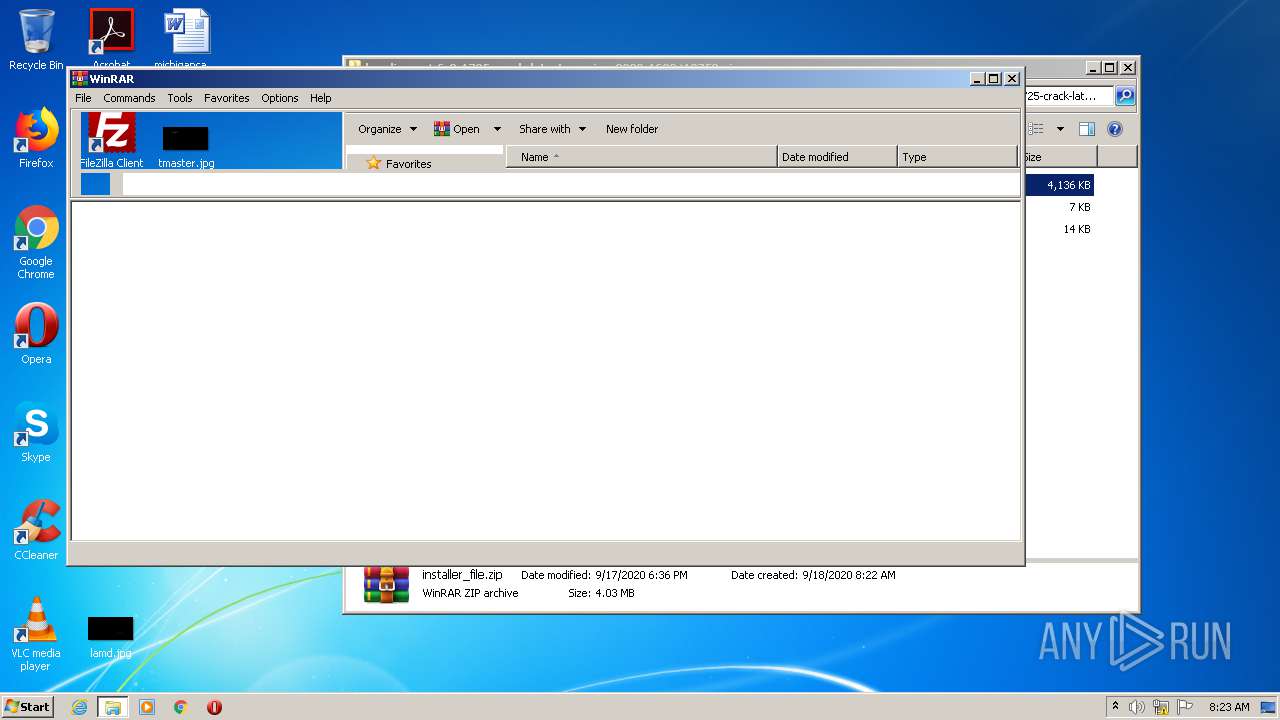Launch Skype from the desktop
Screen dimensions: 1280x720
click(x=36, y=432)
